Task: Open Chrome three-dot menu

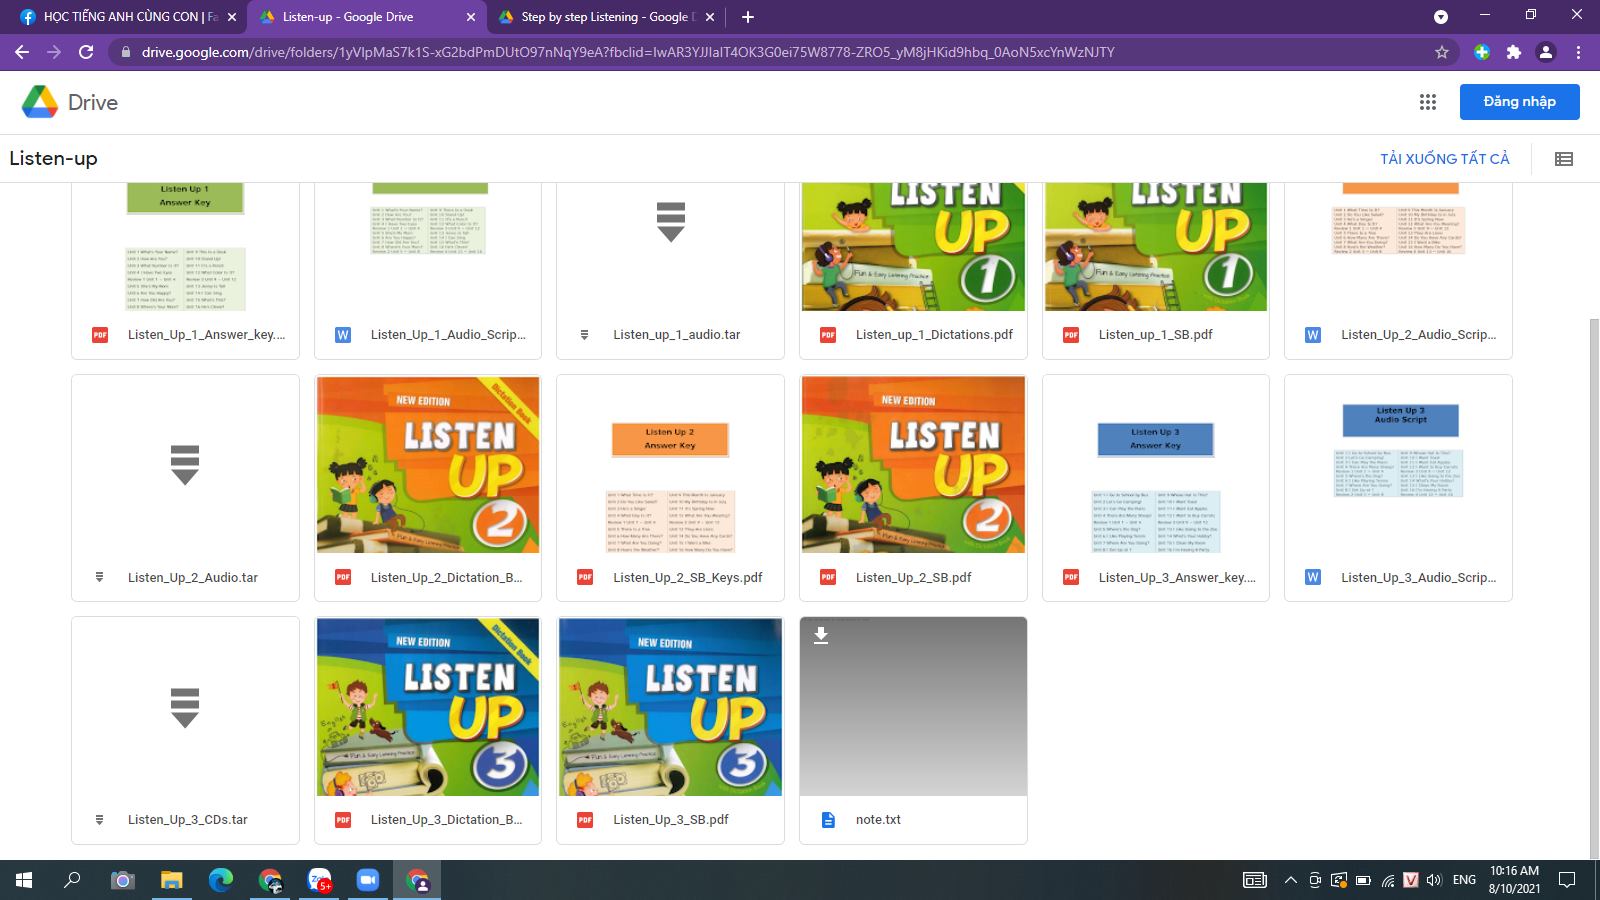Action: coord(1578,52)
